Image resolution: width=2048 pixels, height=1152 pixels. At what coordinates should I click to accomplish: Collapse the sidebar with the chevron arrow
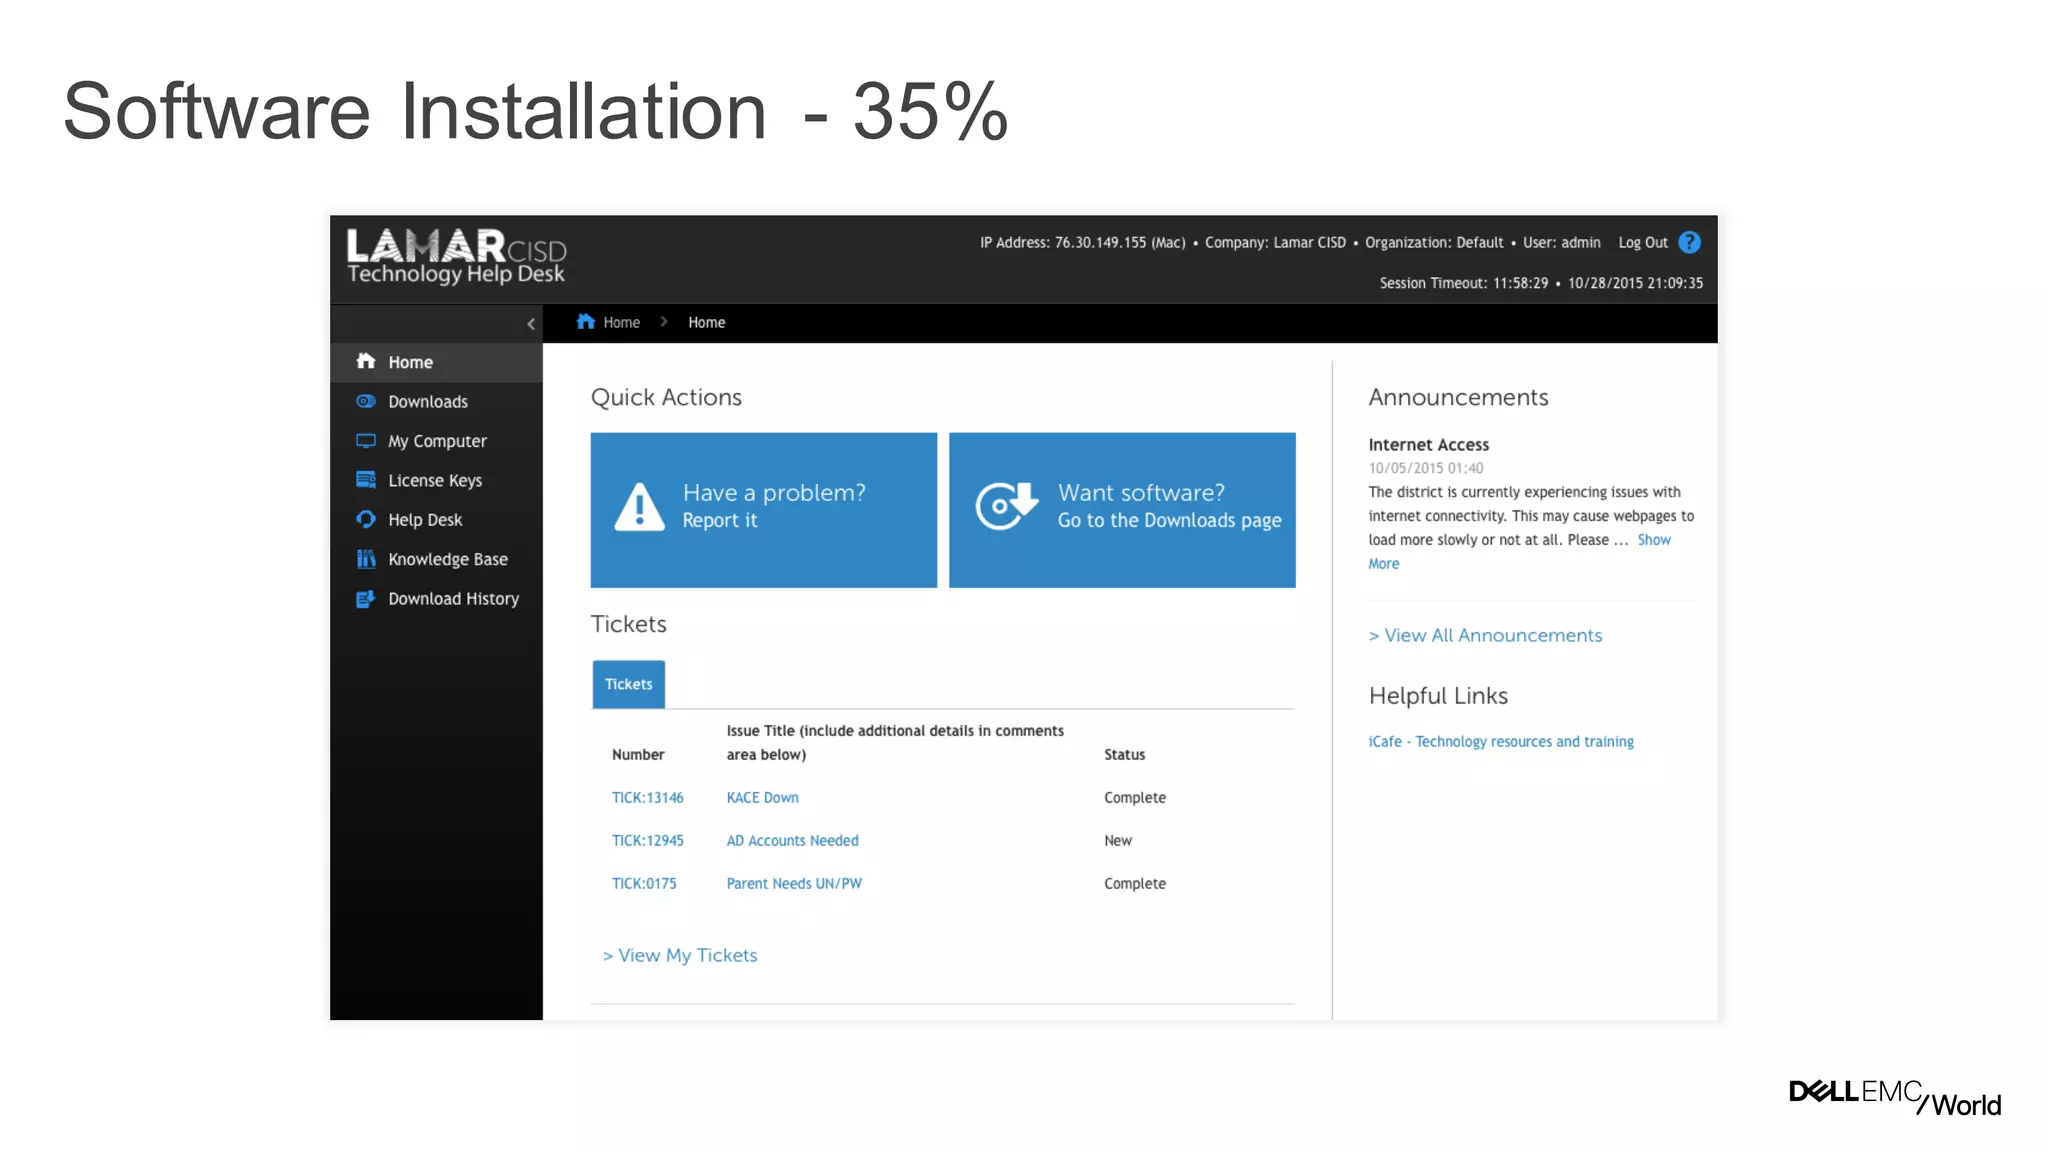(531, 323)
